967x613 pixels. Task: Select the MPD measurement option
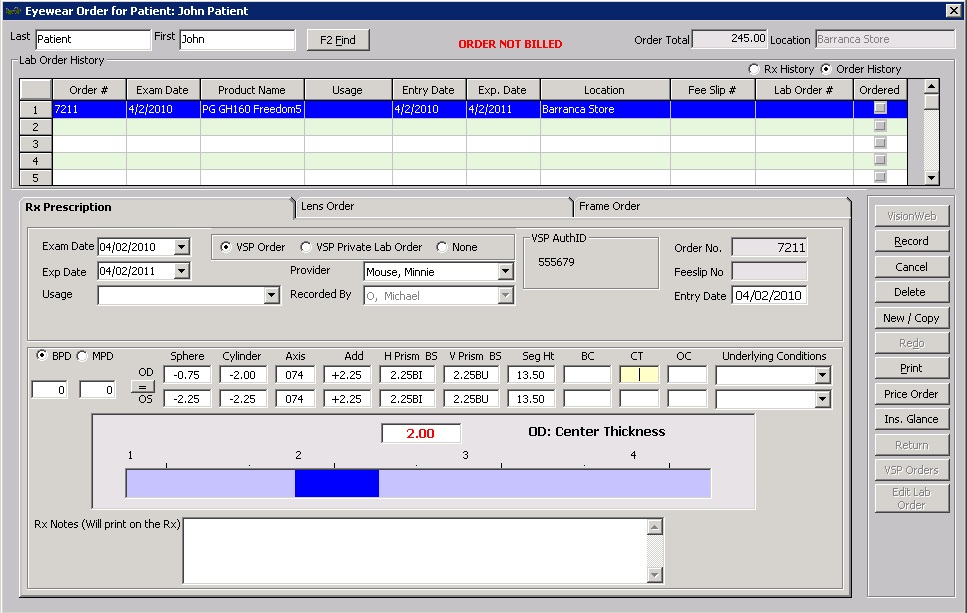(x=82, y=356)
